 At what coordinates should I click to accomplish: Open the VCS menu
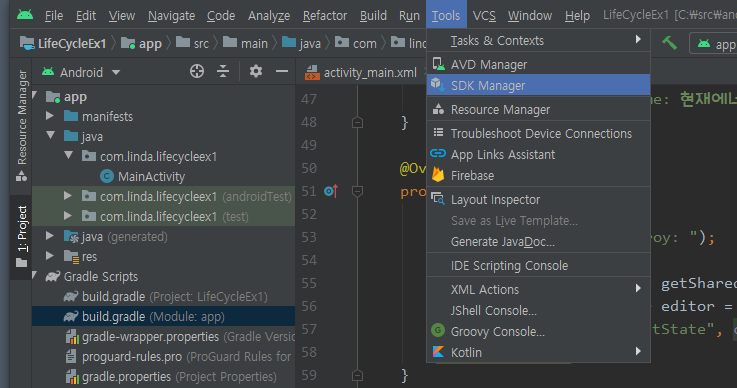coord(484,16)
